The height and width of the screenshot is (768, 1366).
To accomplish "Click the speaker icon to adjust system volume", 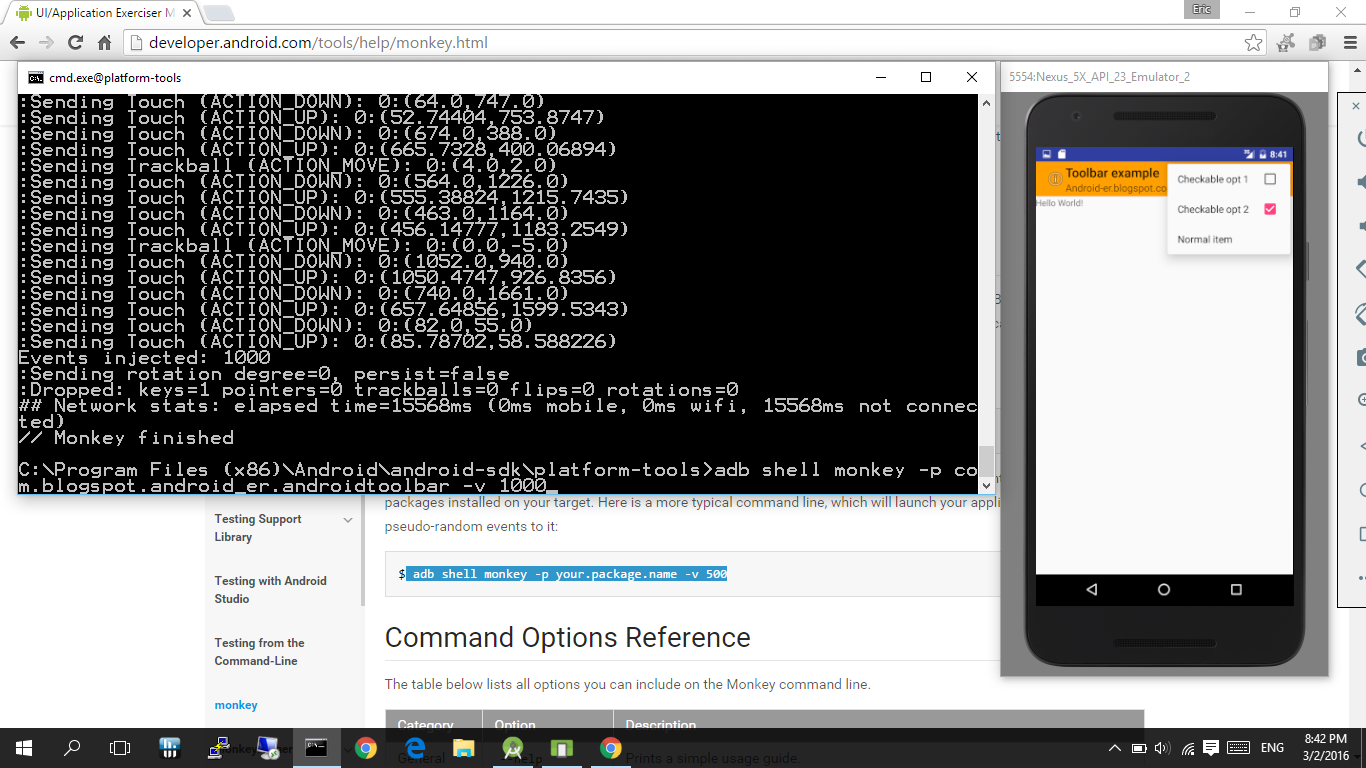I will coord(1161,747).
